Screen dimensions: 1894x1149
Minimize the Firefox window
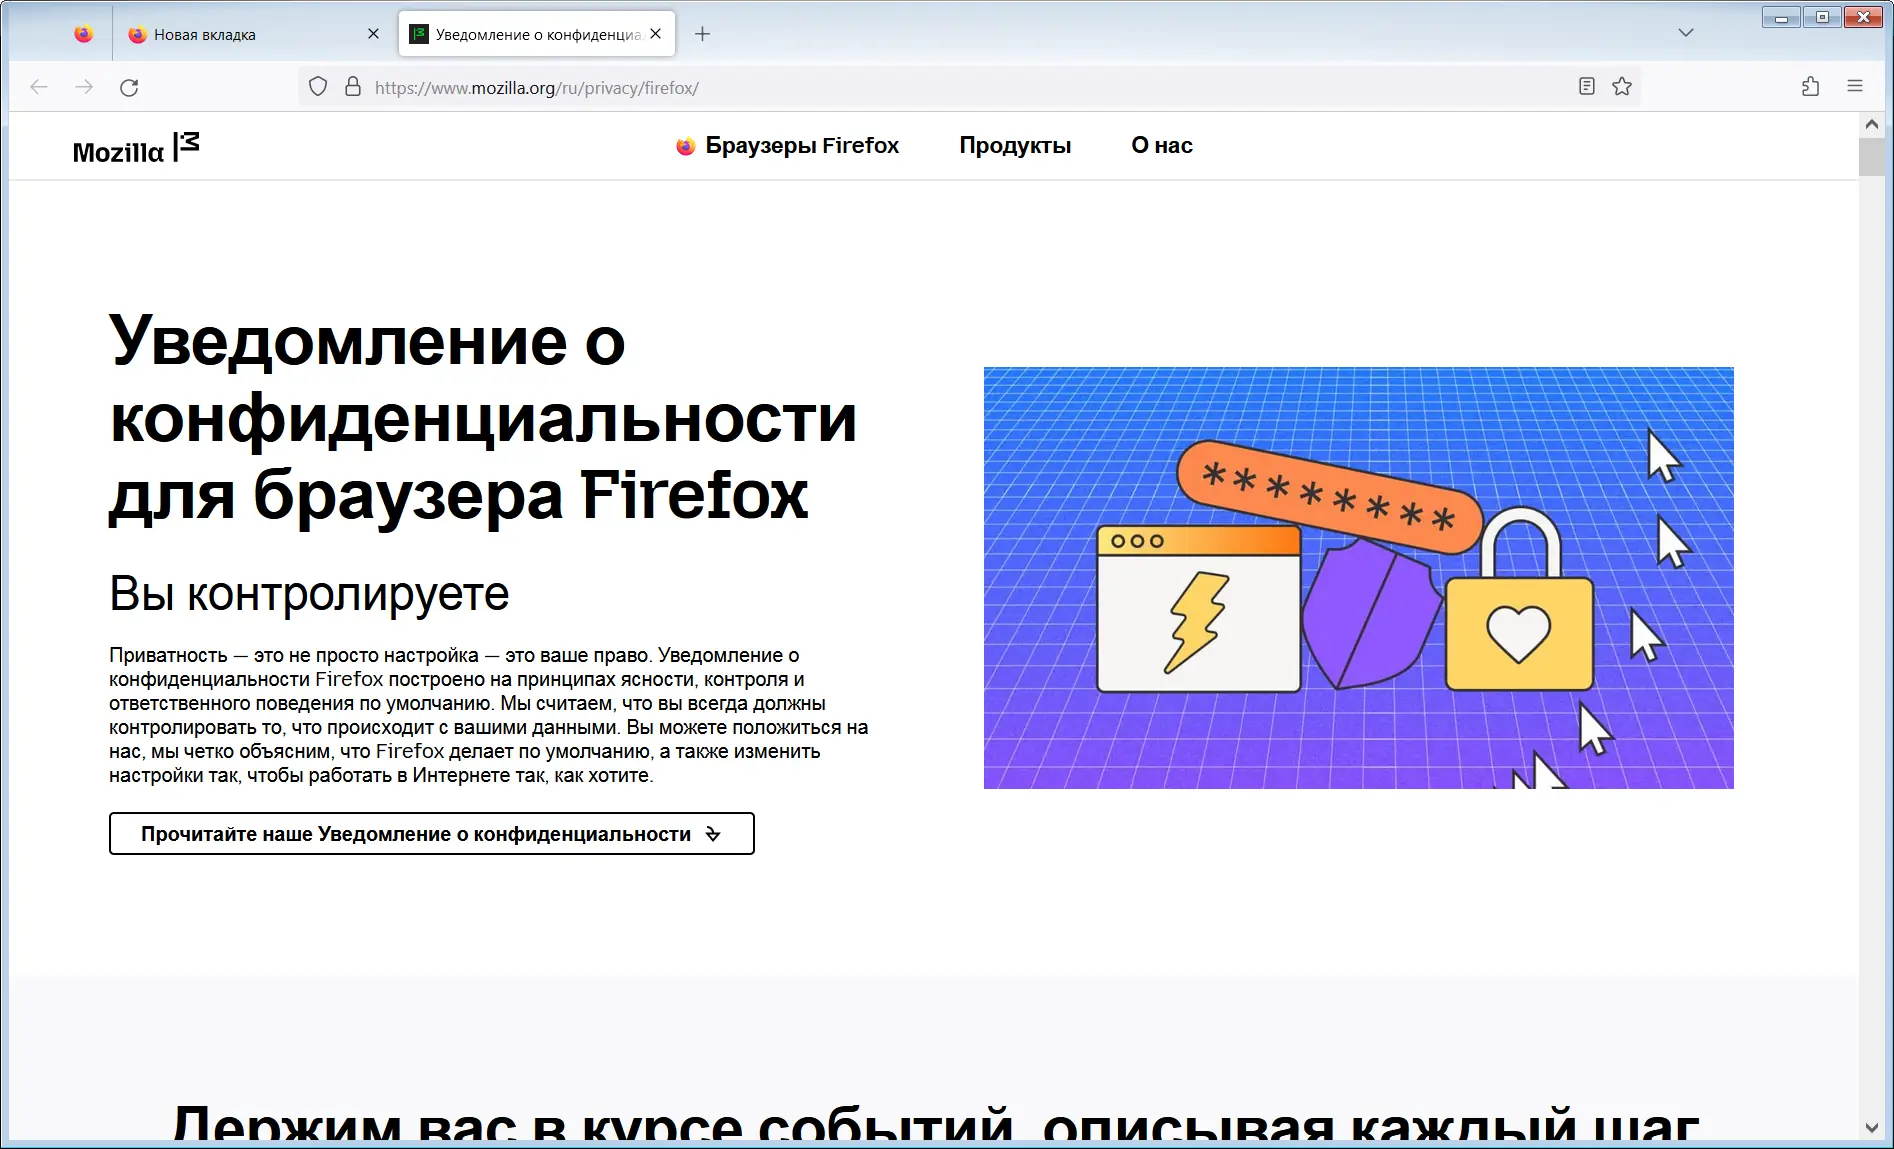pos(1781,18)
